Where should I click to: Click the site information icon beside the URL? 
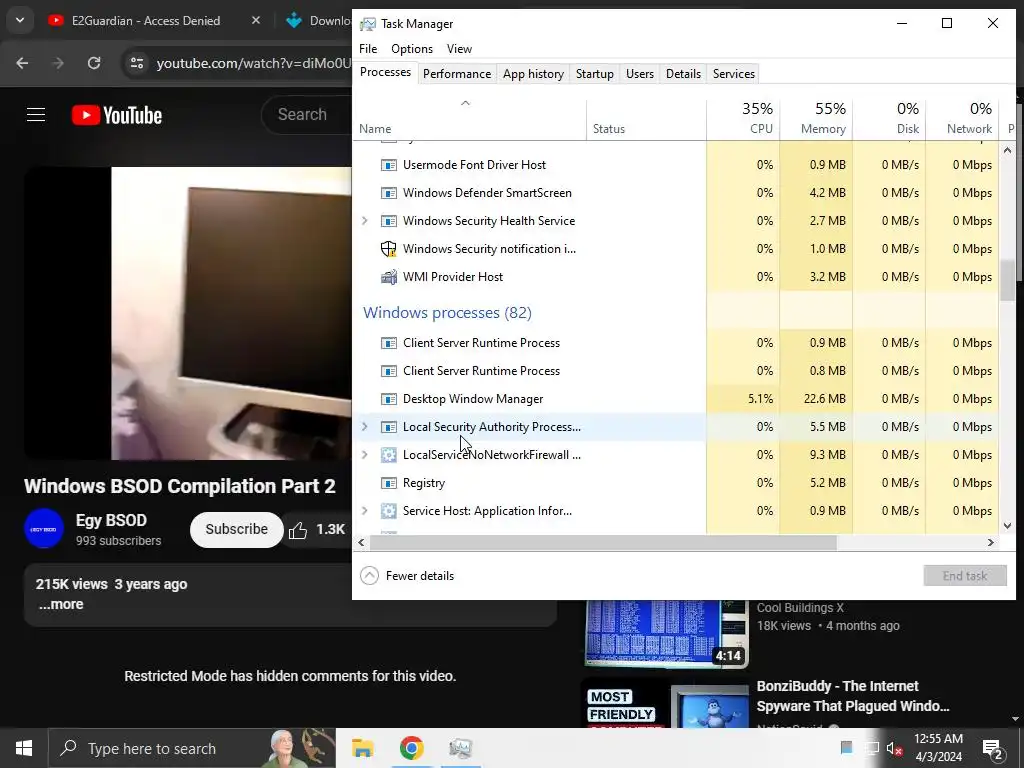(x=136, y=63)
